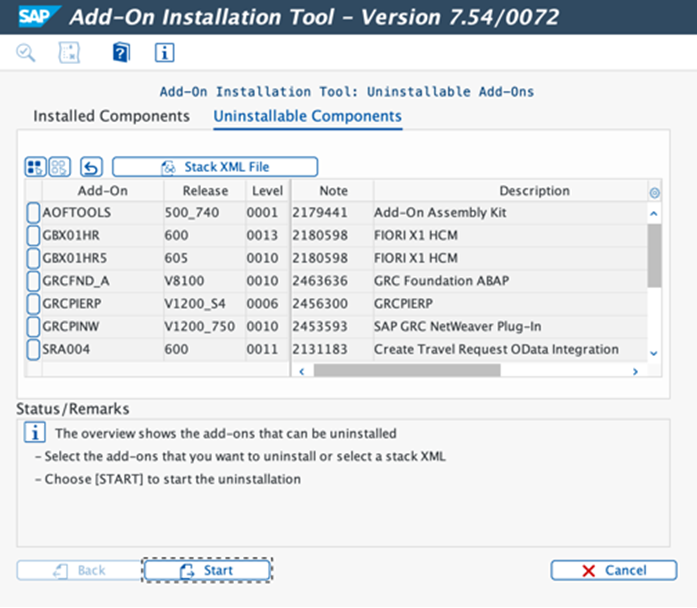Viewport: 697px width, 608px height.
Task: Click note number 2131183
Action: point(320,349)
